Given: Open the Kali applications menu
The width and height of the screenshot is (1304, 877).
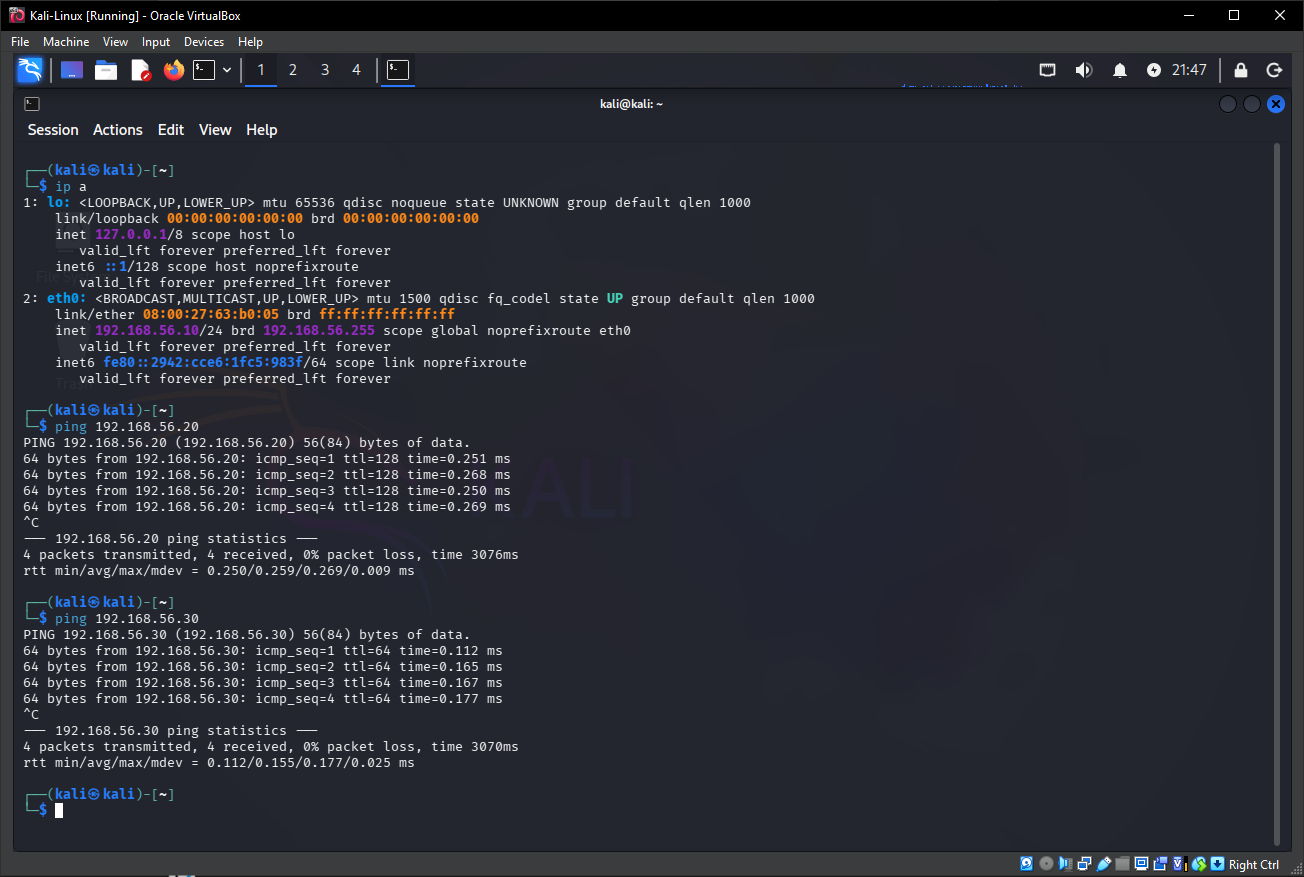Looking at the screenshot, I should click(x=28, y=70).
